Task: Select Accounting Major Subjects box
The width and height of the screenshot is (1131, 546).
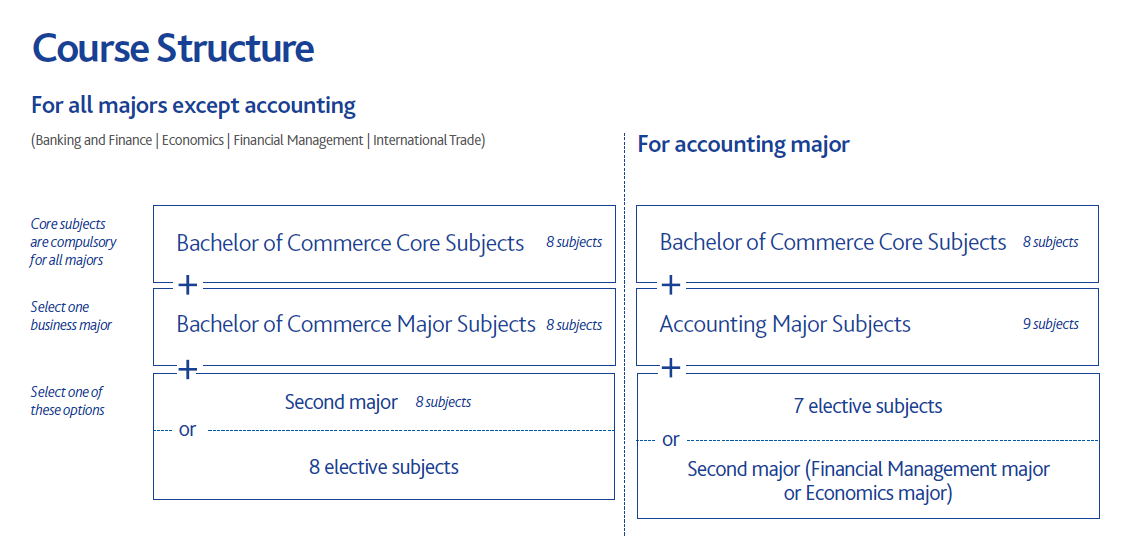Action: coord(868,327)
